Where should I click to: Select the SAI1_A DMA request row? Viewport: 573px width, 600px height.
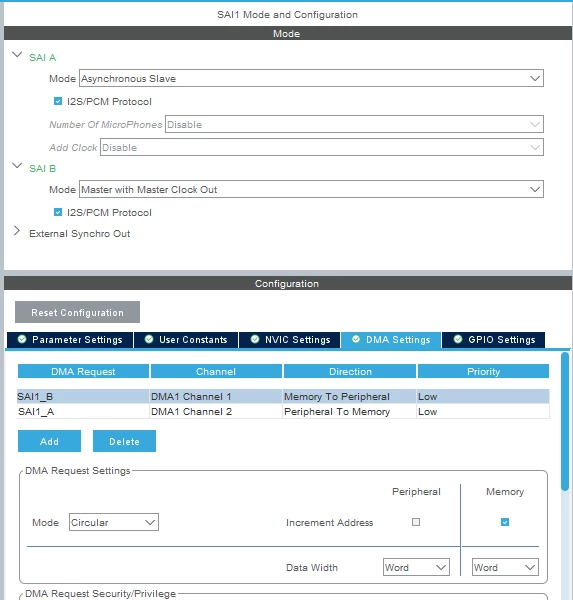(283, 412)
